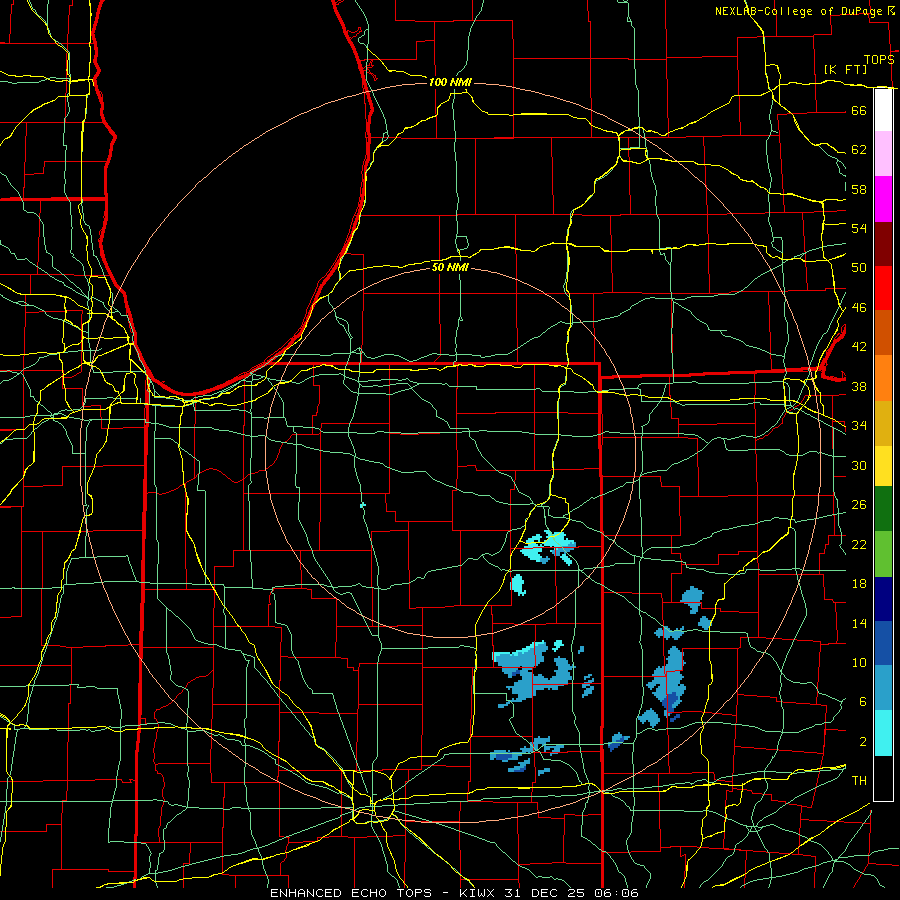
Task: Click the 58 legend value
Action: 859,189
